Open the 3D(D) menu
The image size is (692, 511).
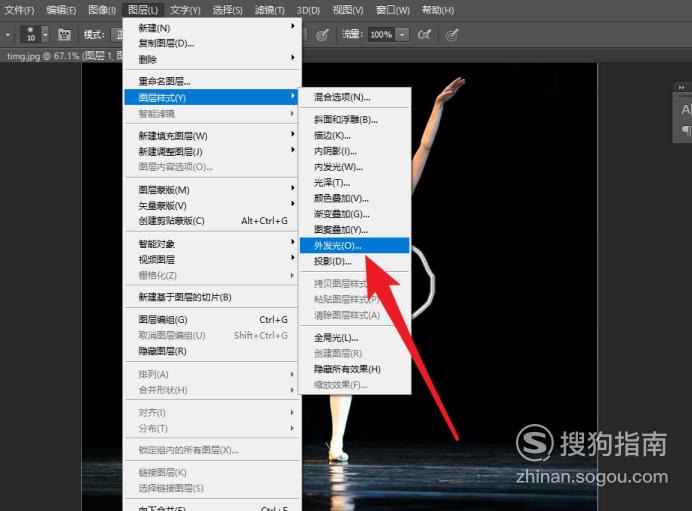click(x=308, y=10)
